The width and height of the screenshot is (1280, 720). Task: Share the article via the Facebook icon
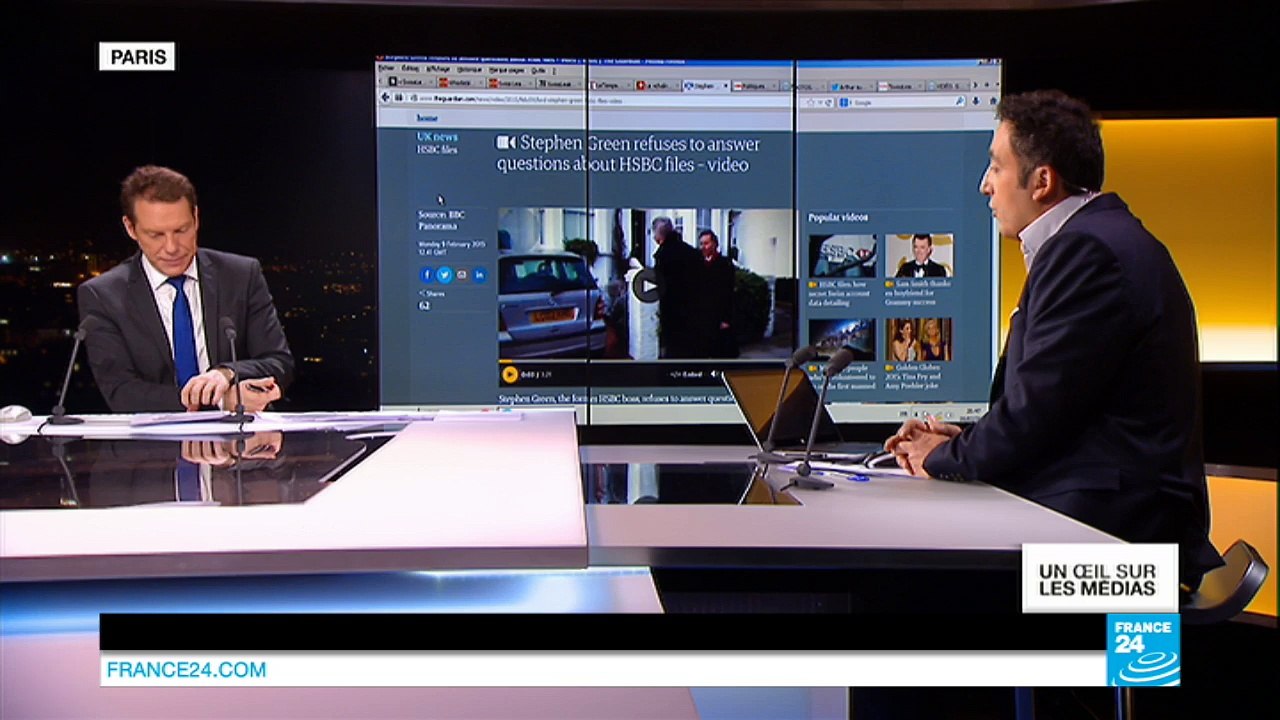pyautogui.click(x=427, y=274)
